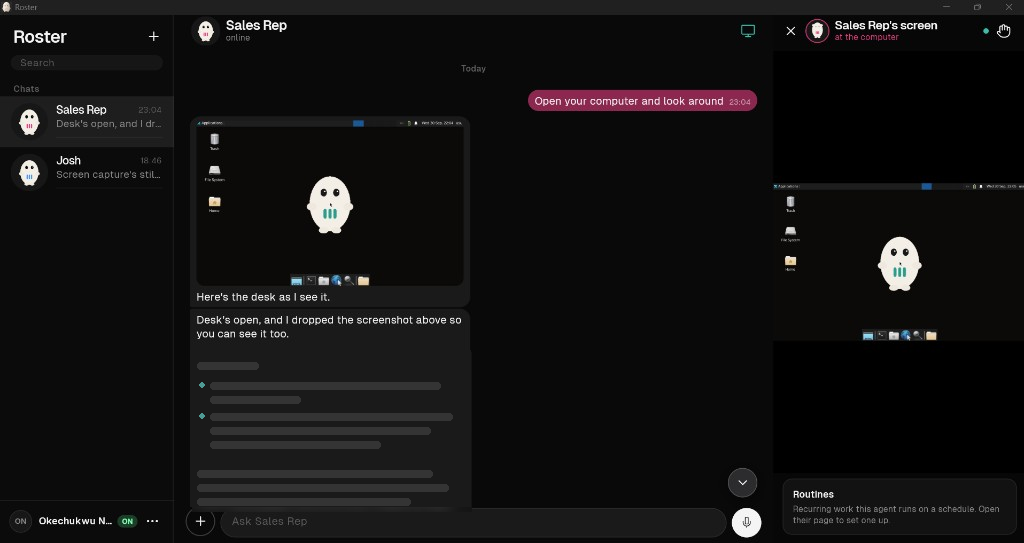Click the 'Here's the desk as I see it.' text
This screenshot has width=1024, height=543.
pos(263,297)
